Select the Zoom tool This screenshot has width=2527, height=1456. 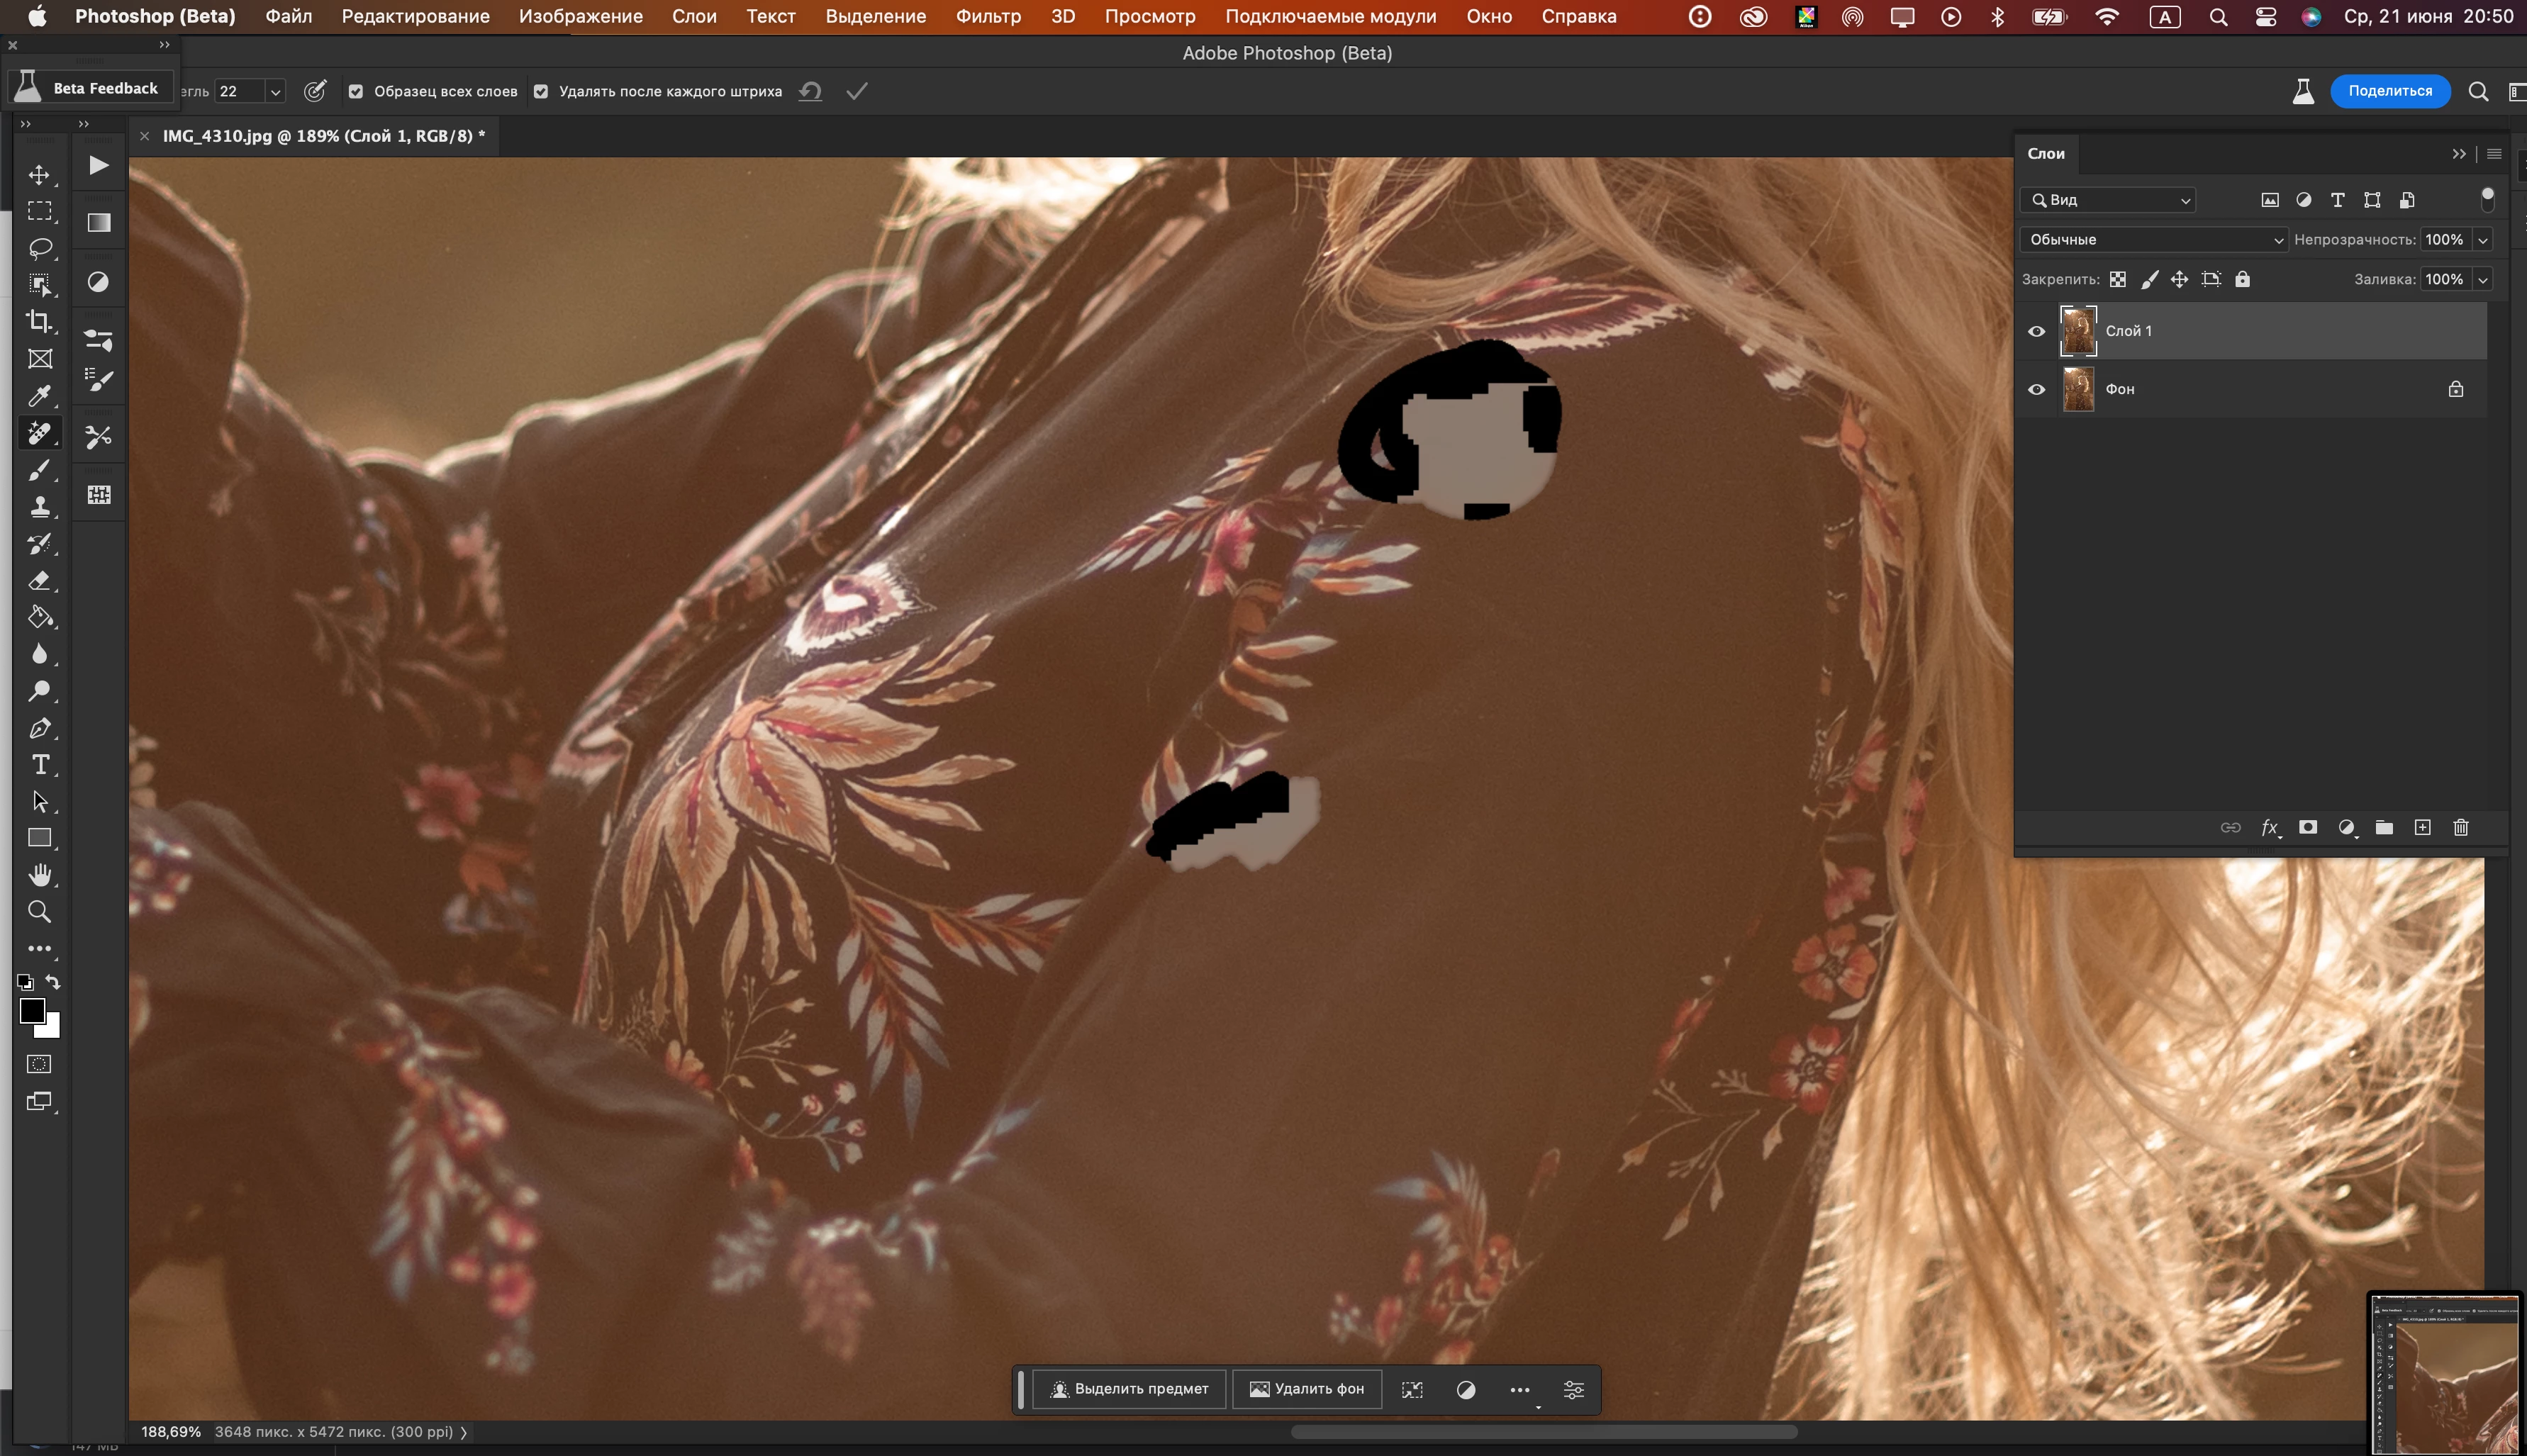[40, 911]
